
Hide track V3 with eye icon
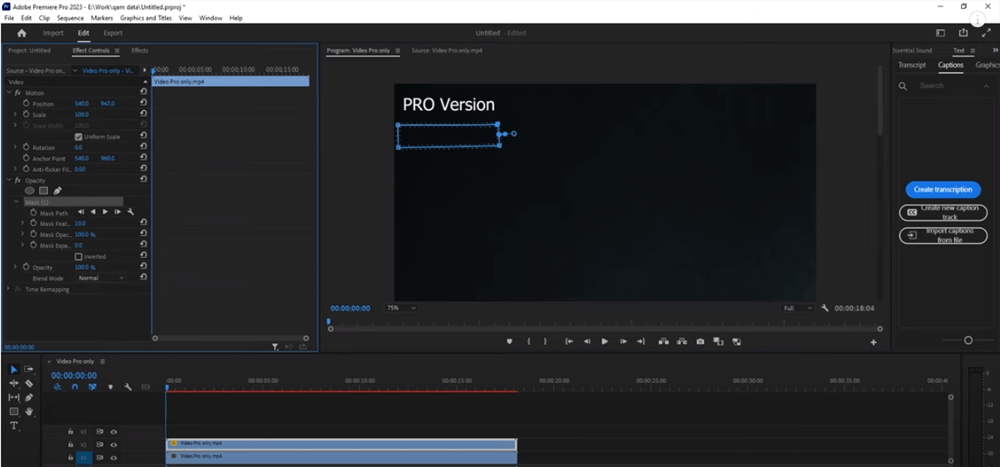[x=114, y=431]
